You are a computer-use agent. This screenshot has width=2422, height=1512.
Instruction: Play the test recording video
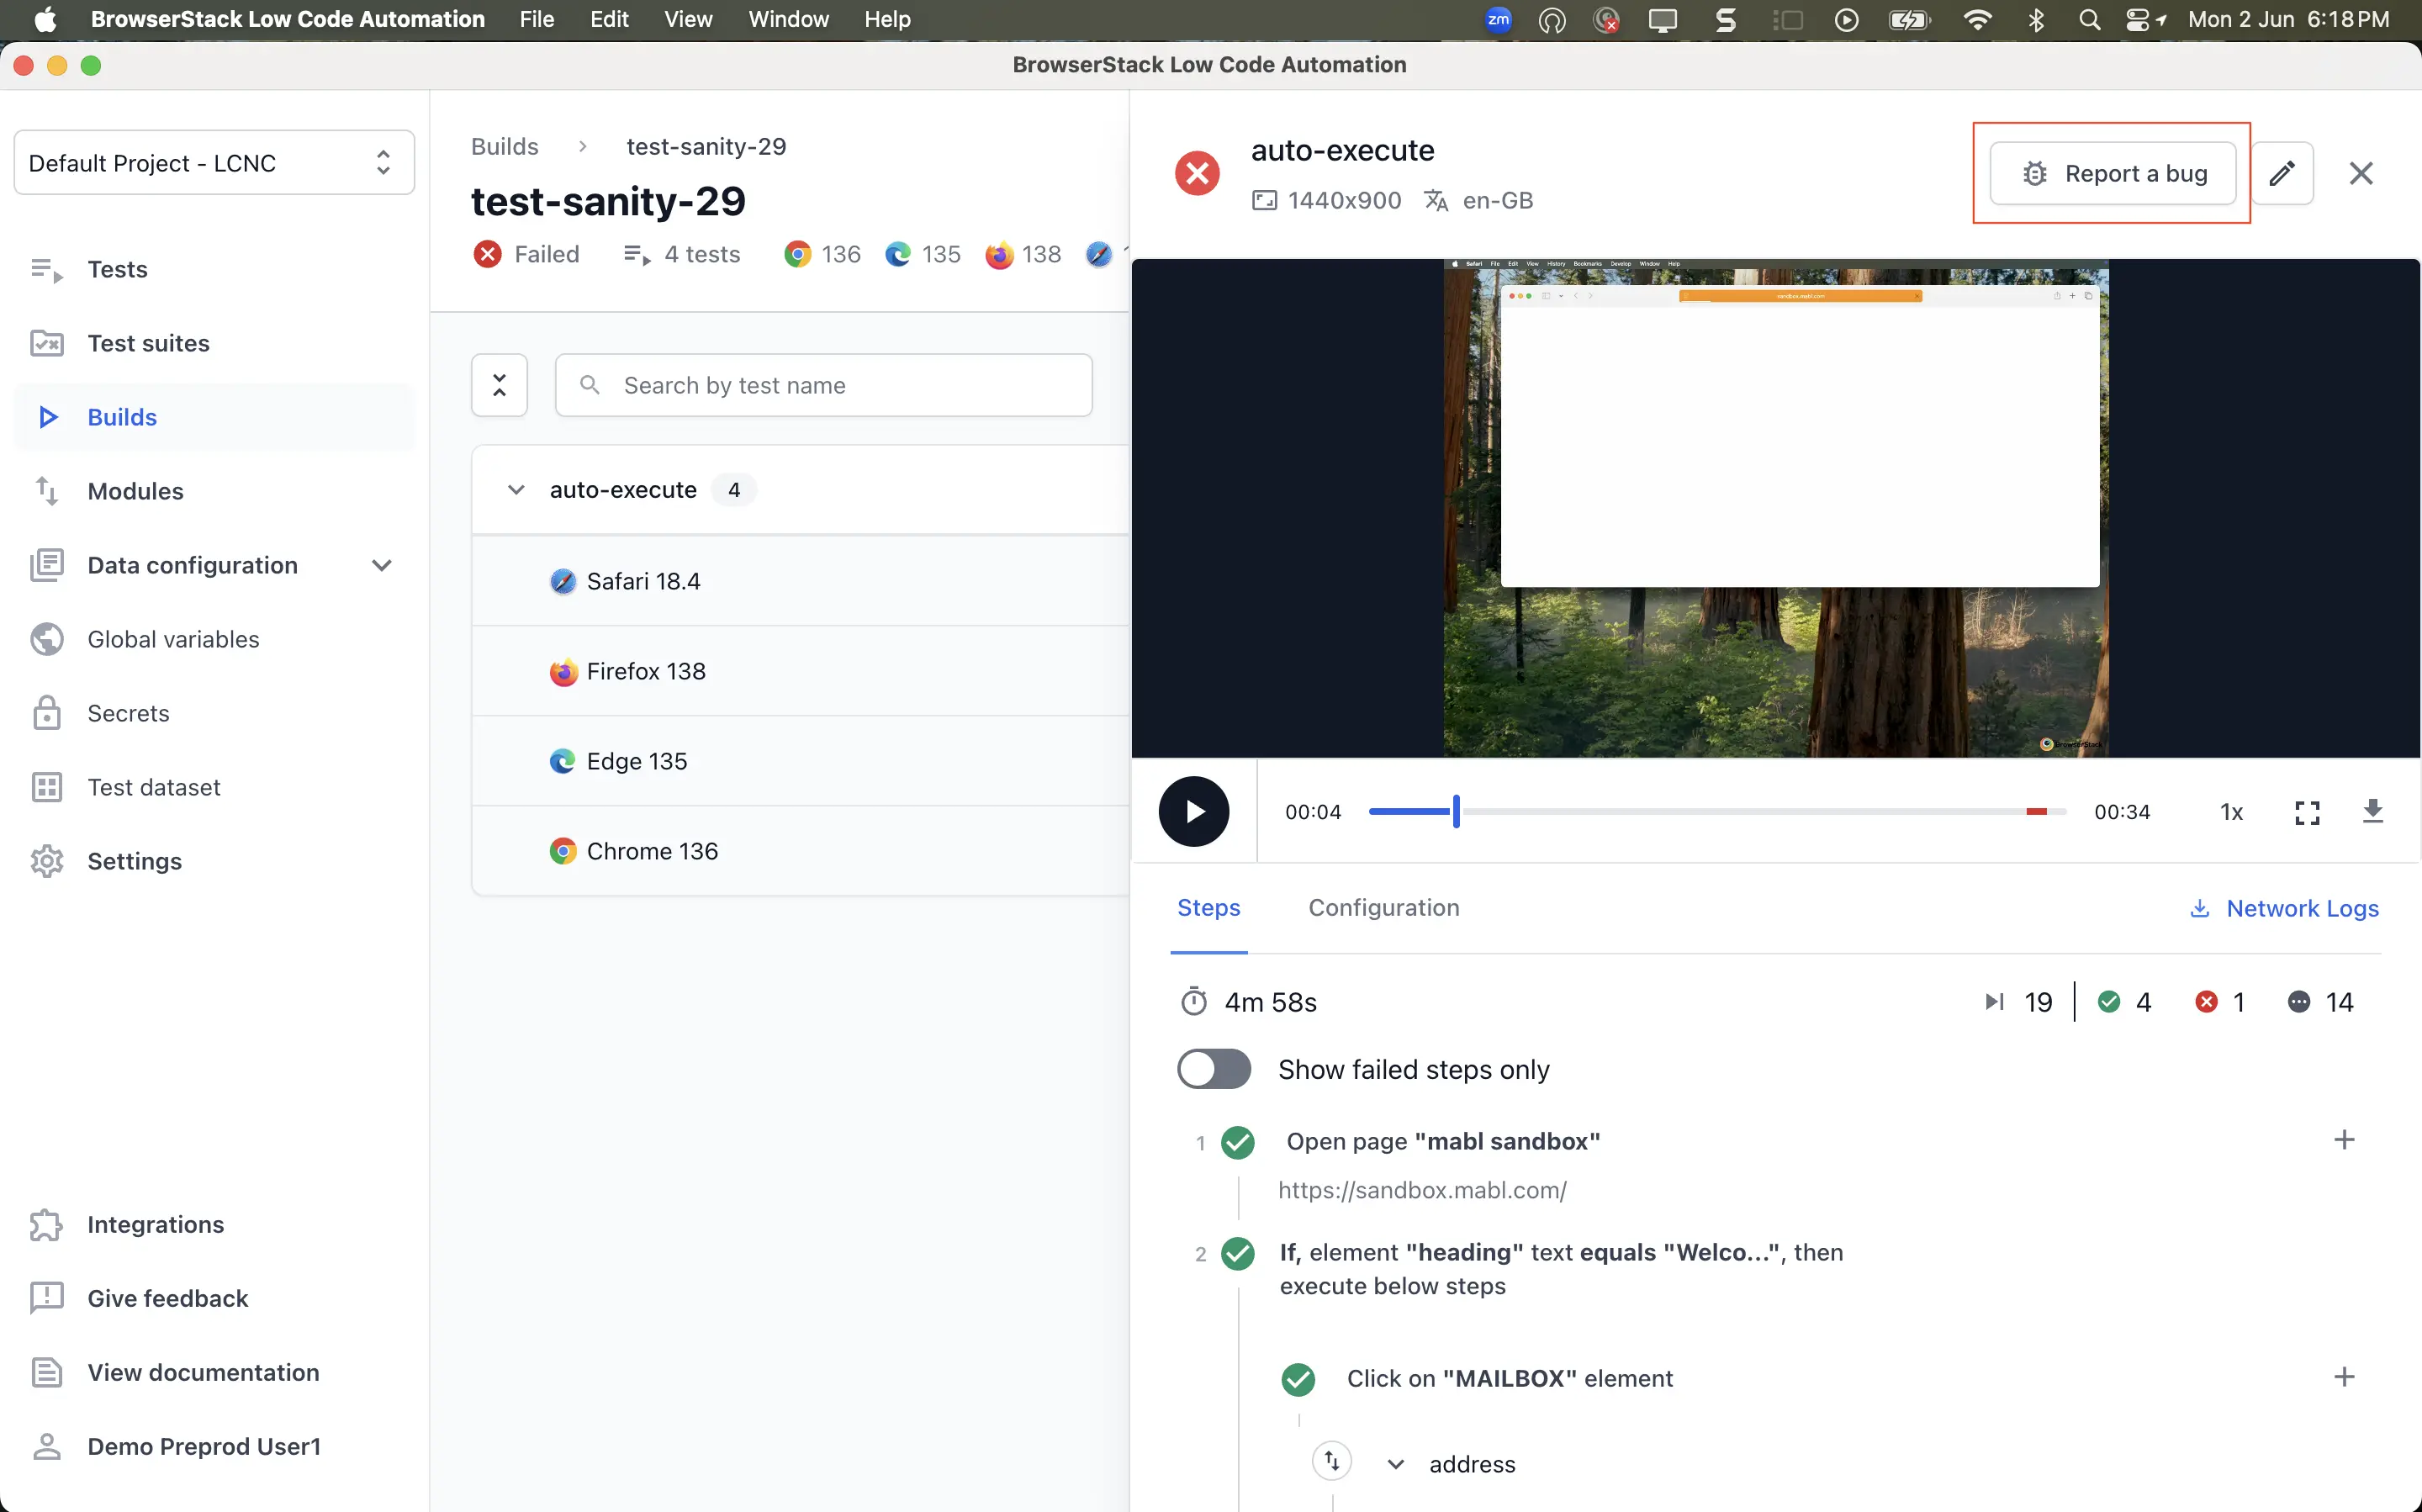[1194, 811]
